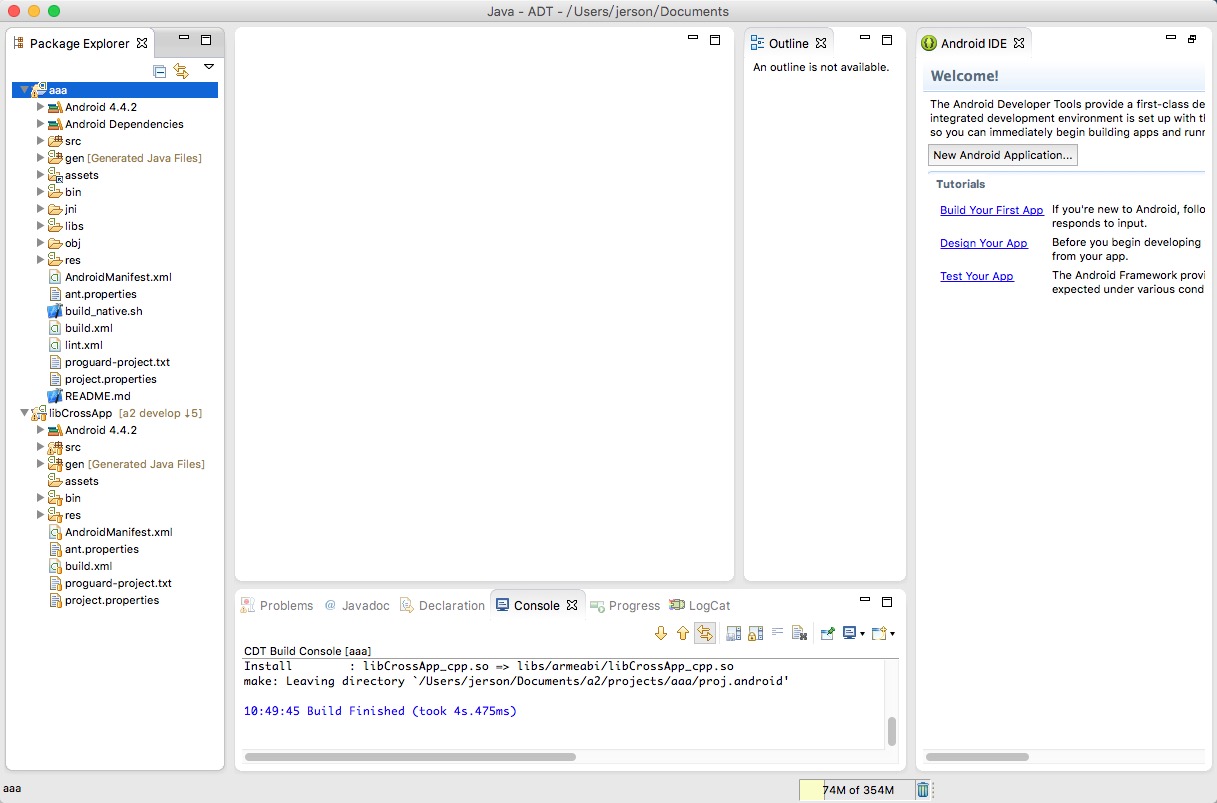The width and height of the screenshot is (1217, 803).
Task: Click Collapse All in Package Explorer
Action: click(x=160, y=71)
